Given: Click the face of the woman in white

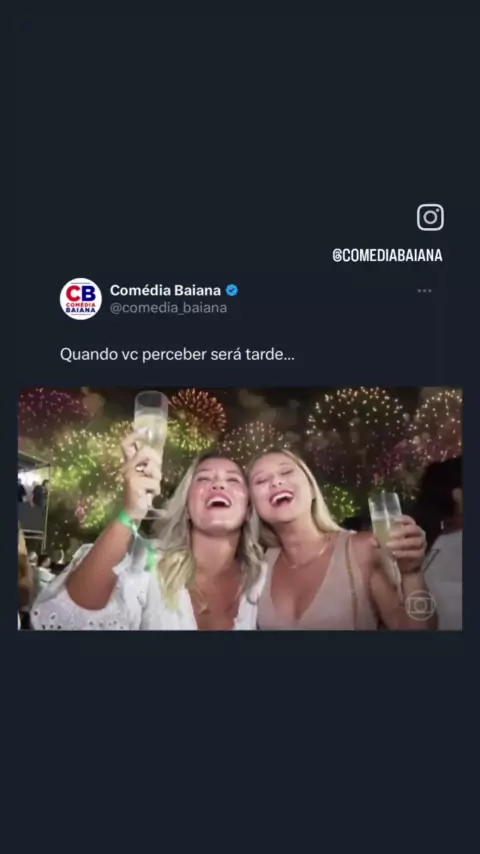Looking at the screenshot, I should coord(216,491).
